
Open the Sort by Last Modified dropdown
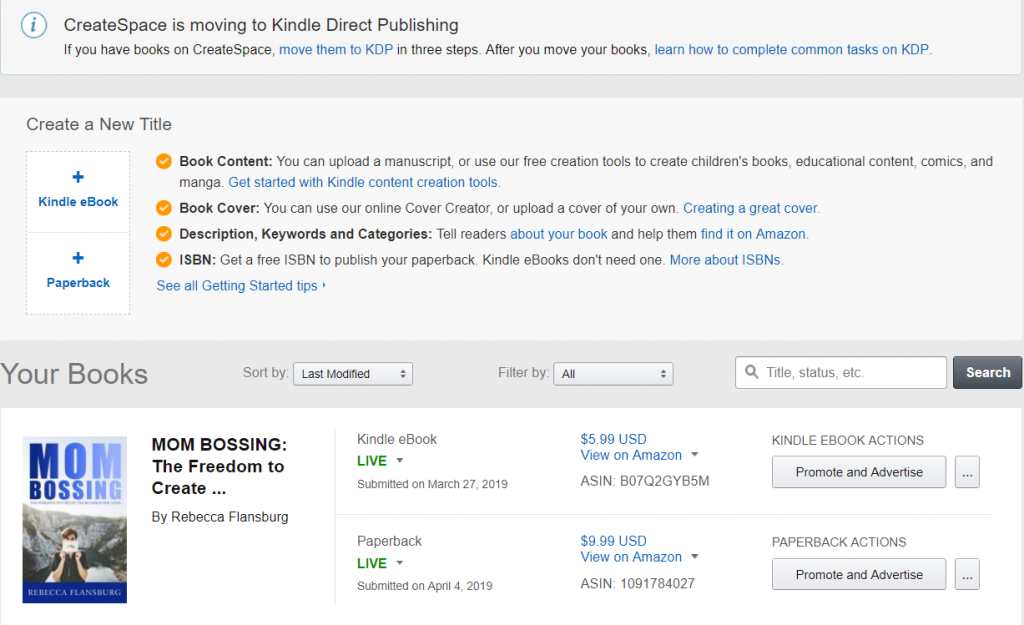(x=353, y=374)
